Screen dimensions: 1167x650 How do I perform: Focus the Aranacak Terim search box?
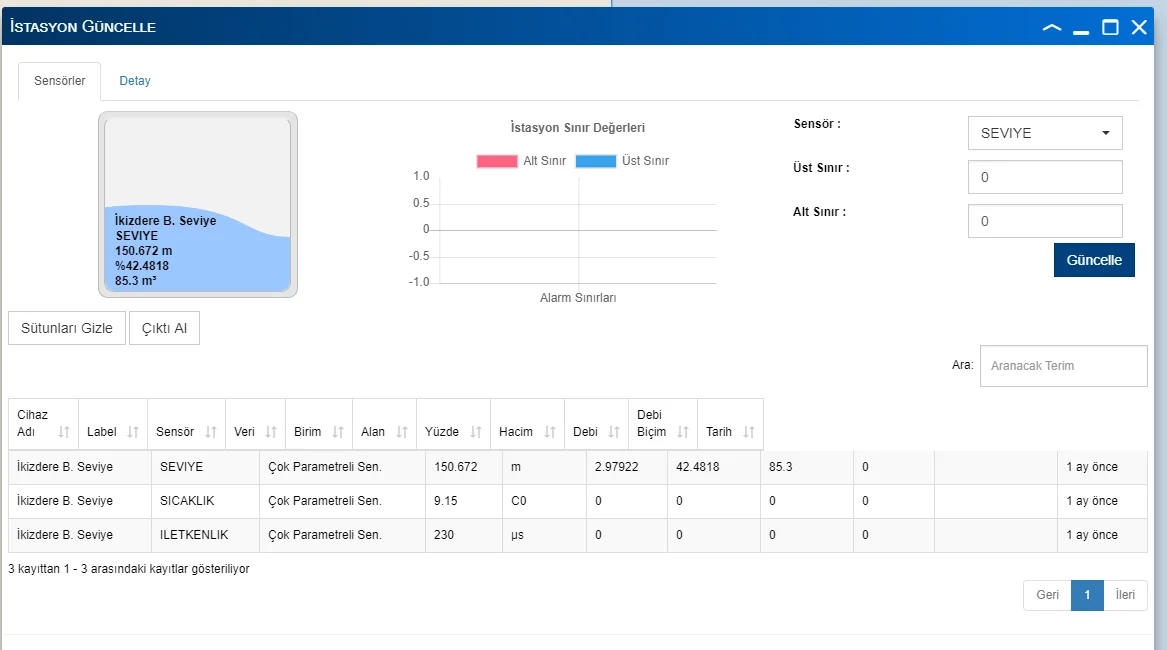click(1063, 366)
